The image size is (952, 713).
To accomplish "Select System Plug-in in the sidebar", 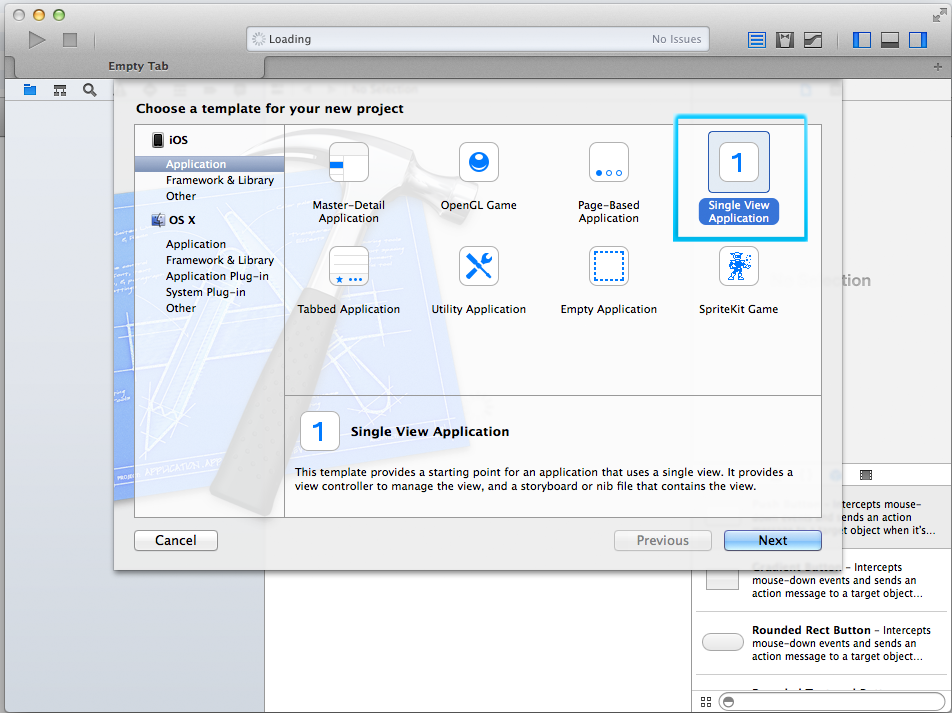I will 205,292.
